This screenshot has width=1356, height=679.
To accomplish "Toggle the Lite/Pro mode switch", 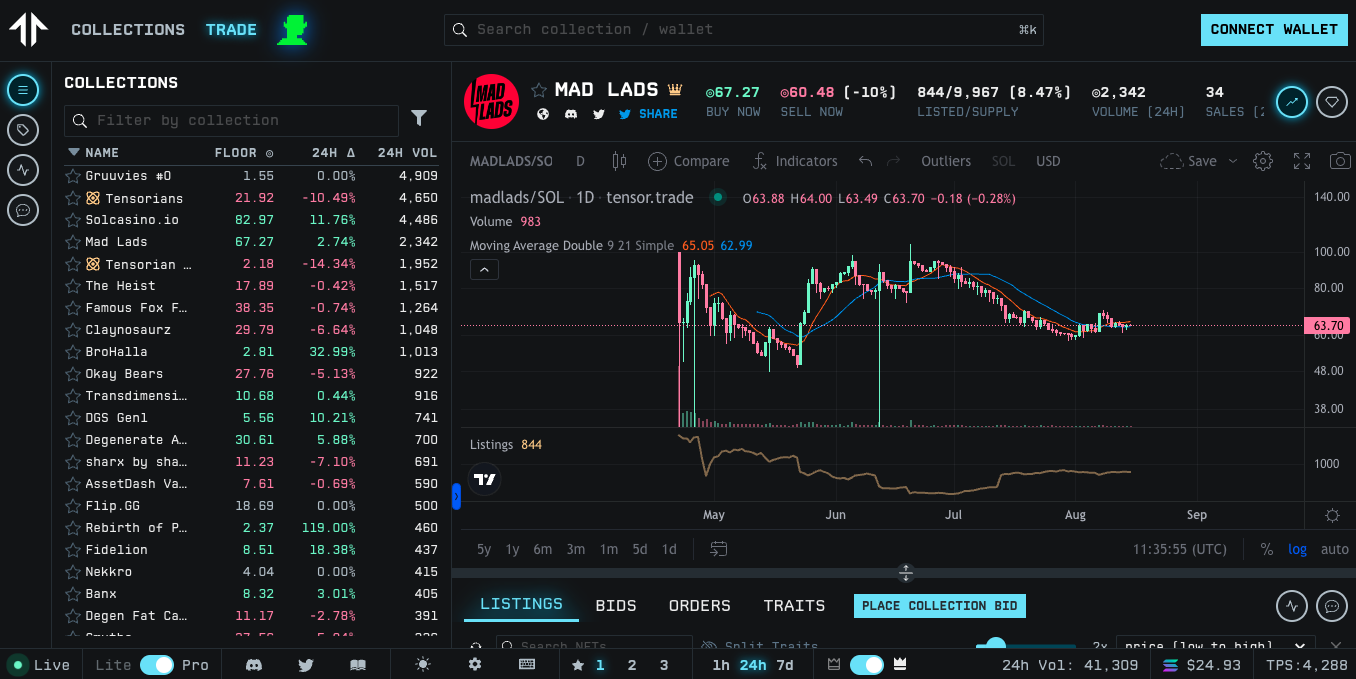I will click(156, 665).
